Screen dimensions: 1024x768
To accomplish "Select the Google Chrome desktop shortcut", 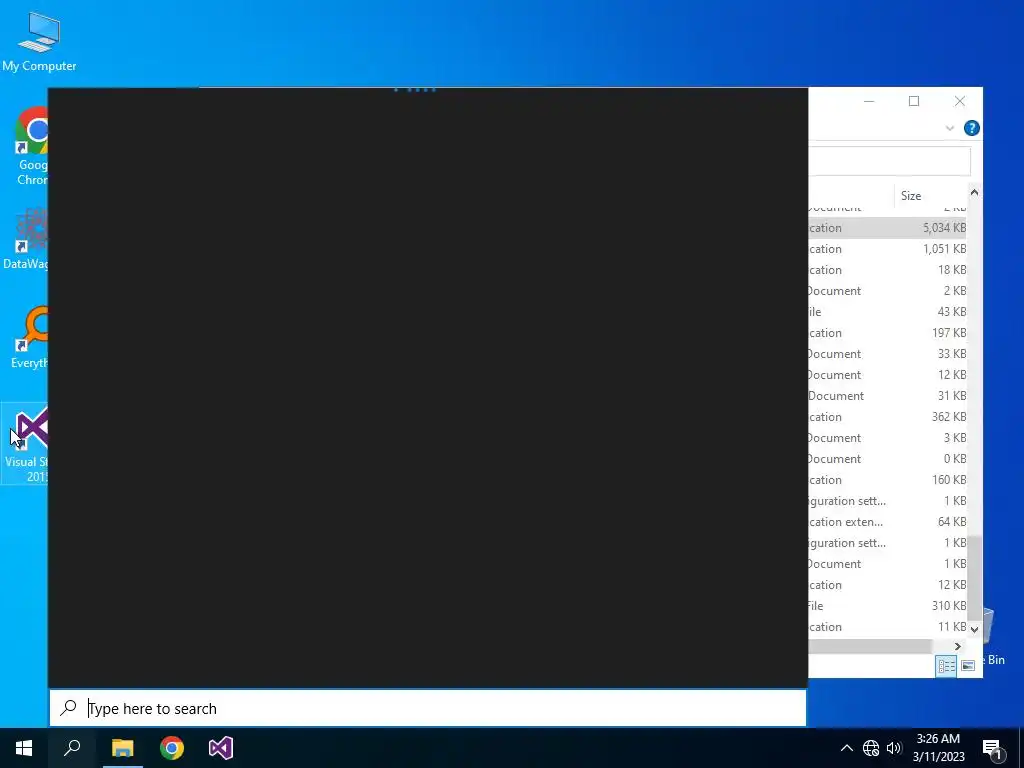I will pyautogui.click(x=31, y=147).
